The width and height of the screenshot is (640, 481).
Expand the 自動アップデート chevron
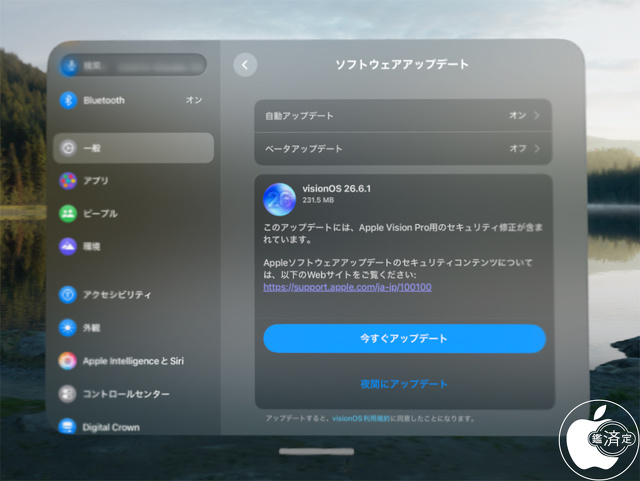click(537, 116)
